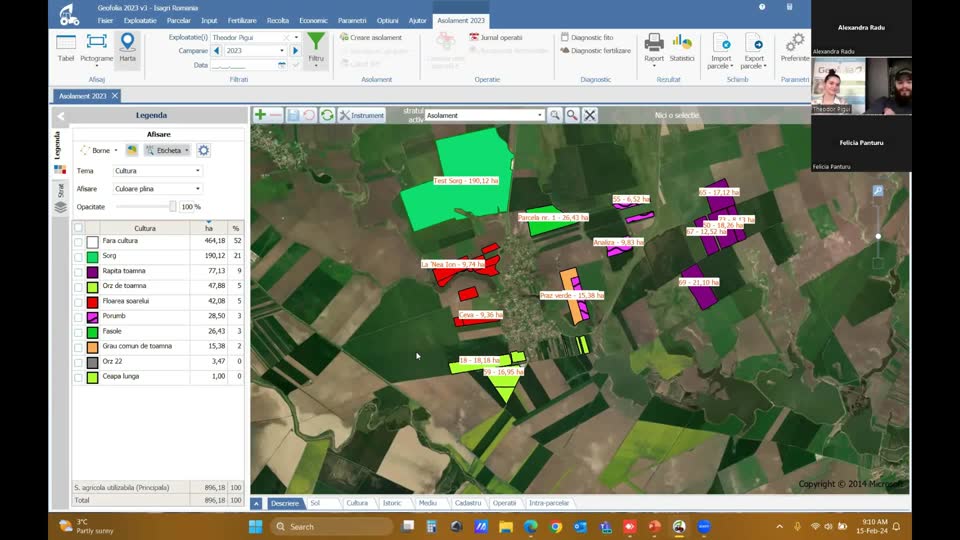Viewport: 960px width, 540px height.
Task: Open the Windows Start menu
Action: point(255,527)
